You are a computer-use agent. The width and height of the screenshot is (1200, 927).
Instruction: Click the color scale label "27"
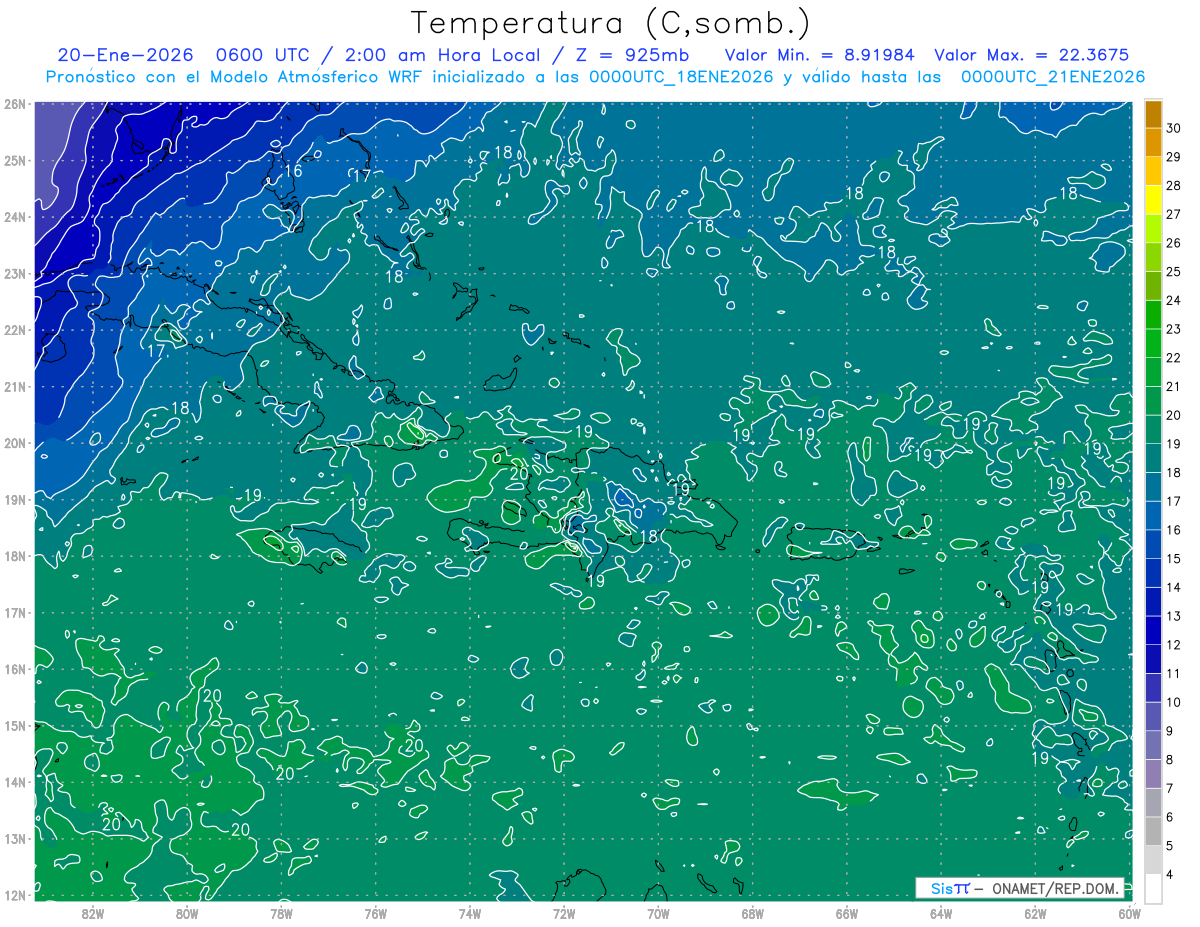(1174, 214)
